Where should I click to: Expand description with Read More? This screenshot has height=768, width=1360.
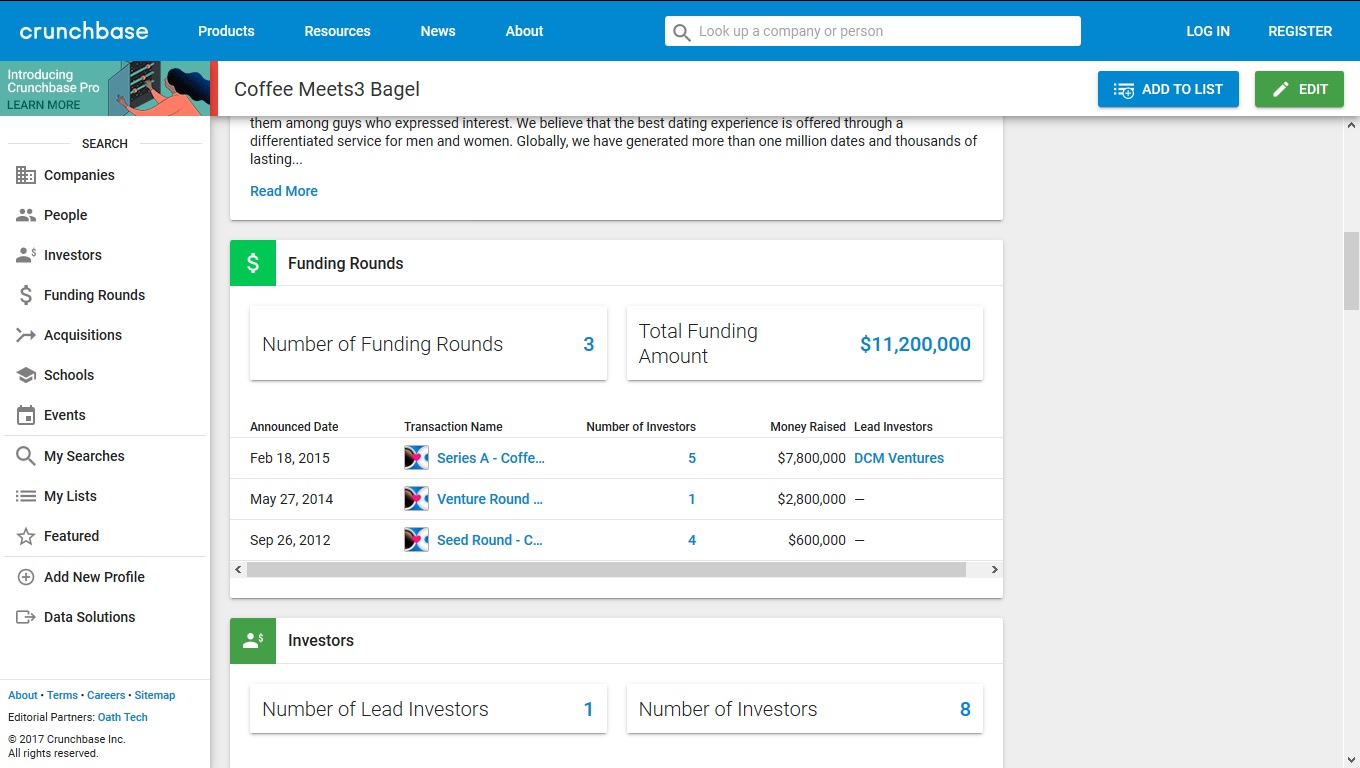(284, 191)
